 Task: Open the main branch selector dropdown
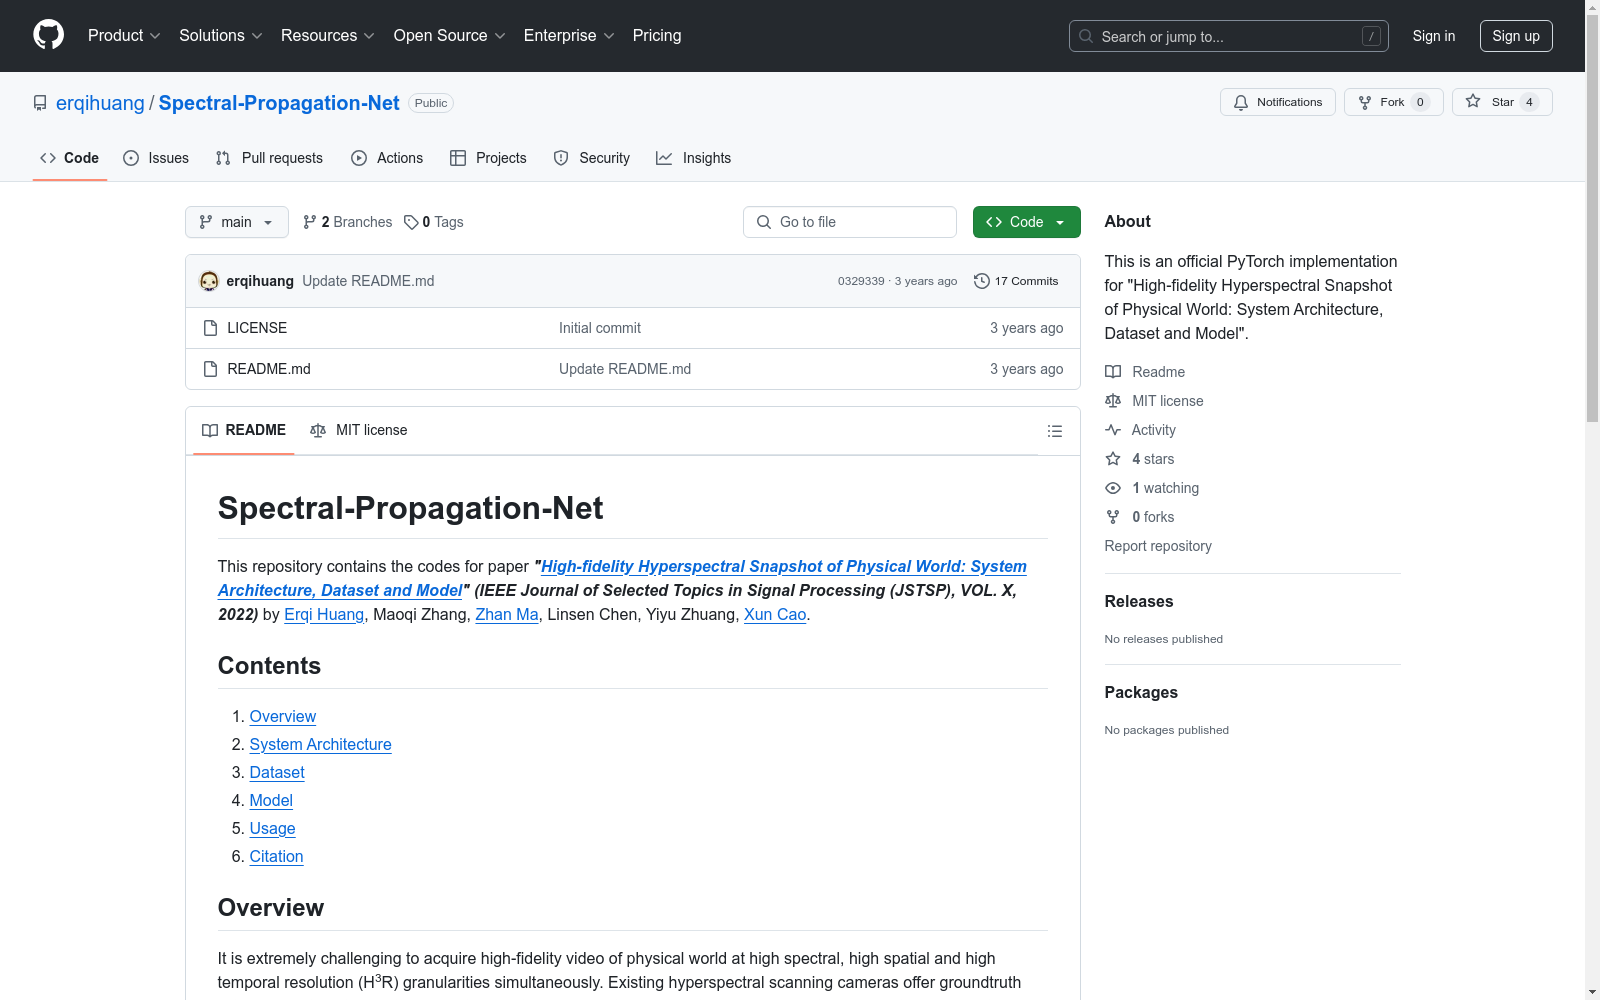tap(237, 222)
